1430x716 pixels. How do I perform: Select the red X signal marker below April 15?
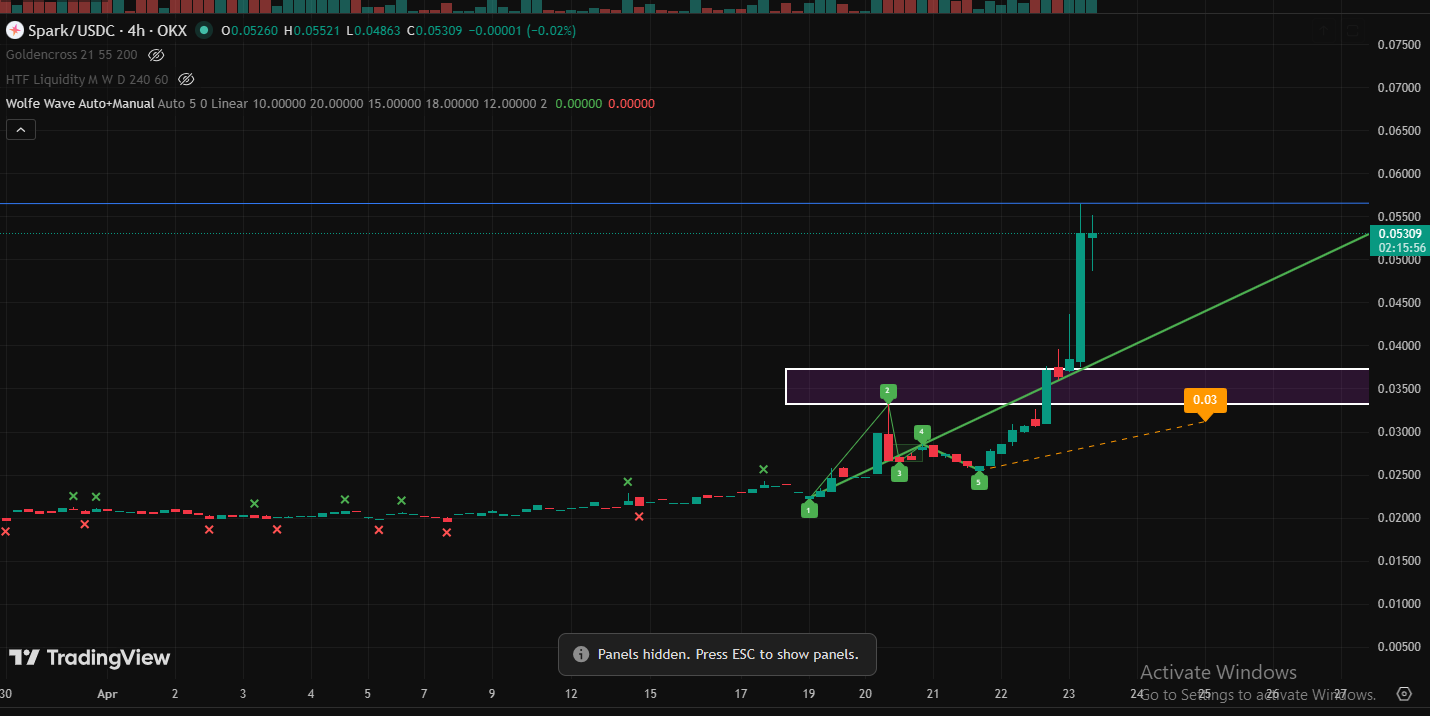(x=638, y=517)
